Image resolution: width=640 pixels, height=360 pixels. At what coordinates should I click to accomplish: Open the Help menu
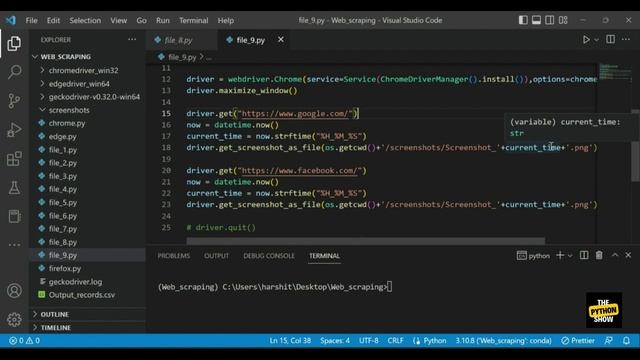point(225,20)
